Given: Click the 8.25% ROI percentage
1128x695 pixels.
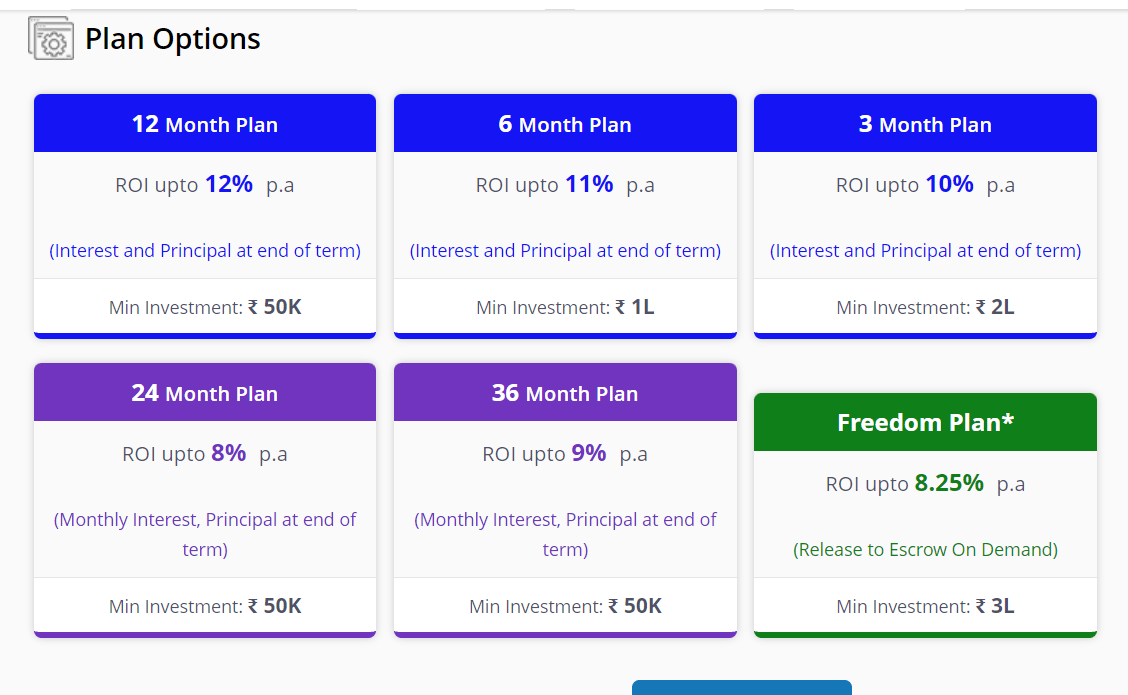Looking at the screenshot, I should pos(949,483).
